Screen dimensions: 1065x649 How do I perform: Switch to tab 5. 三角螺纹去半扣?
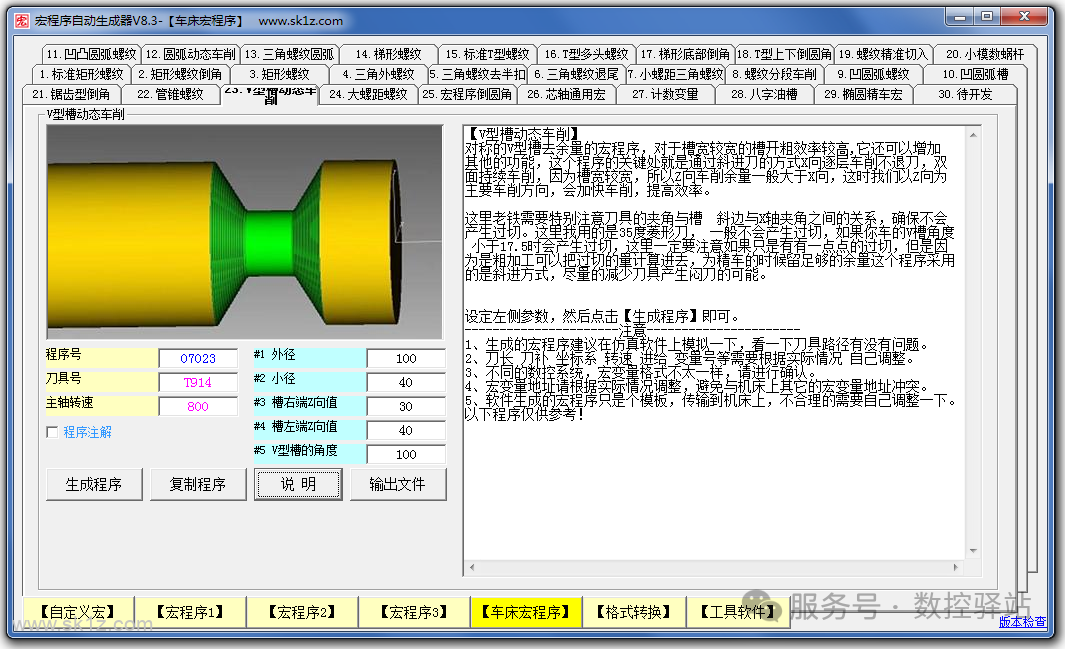point(477,74)
